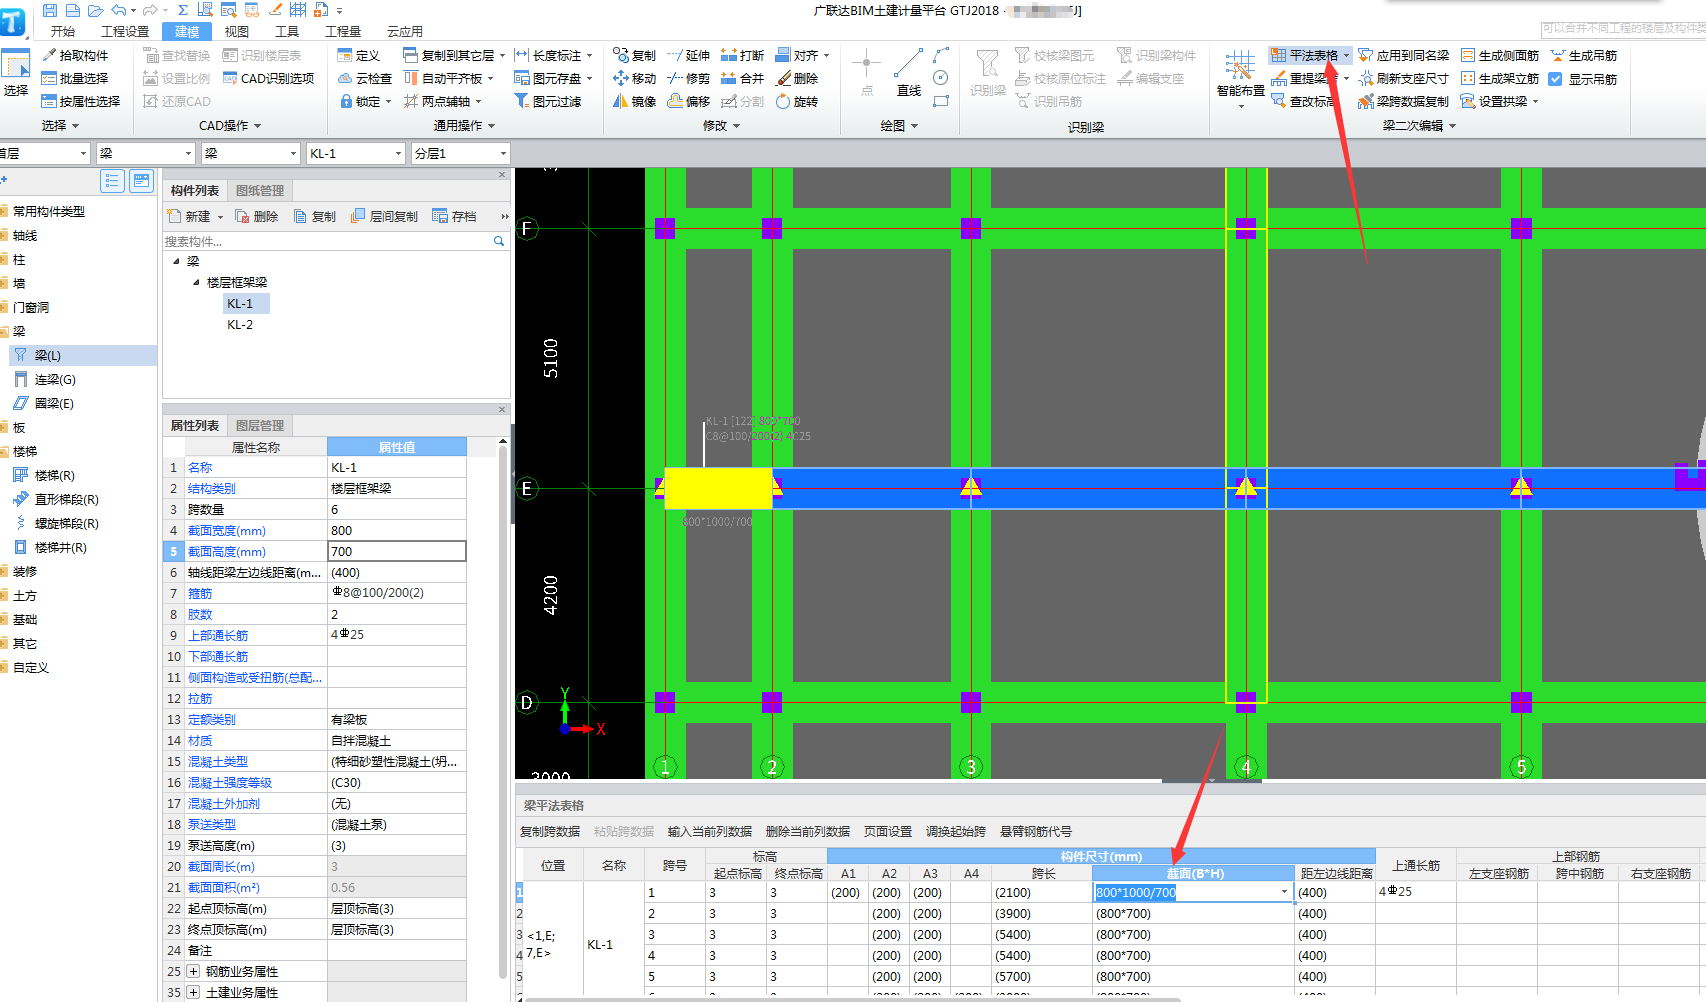Click the 云检查 cloud check tool
1706x1002 pixels.
[365, 78]
